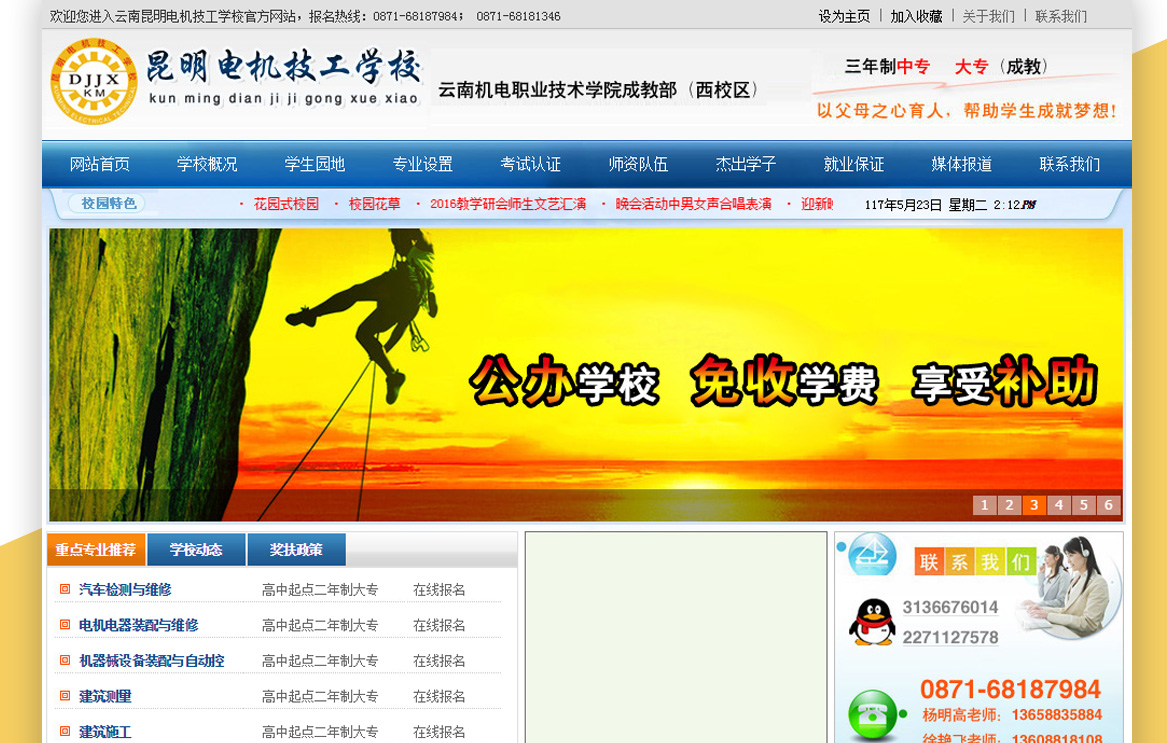Click the QQ penguin icon
The height and width of the screenshot is (743, 1167).
click(871, 622)
